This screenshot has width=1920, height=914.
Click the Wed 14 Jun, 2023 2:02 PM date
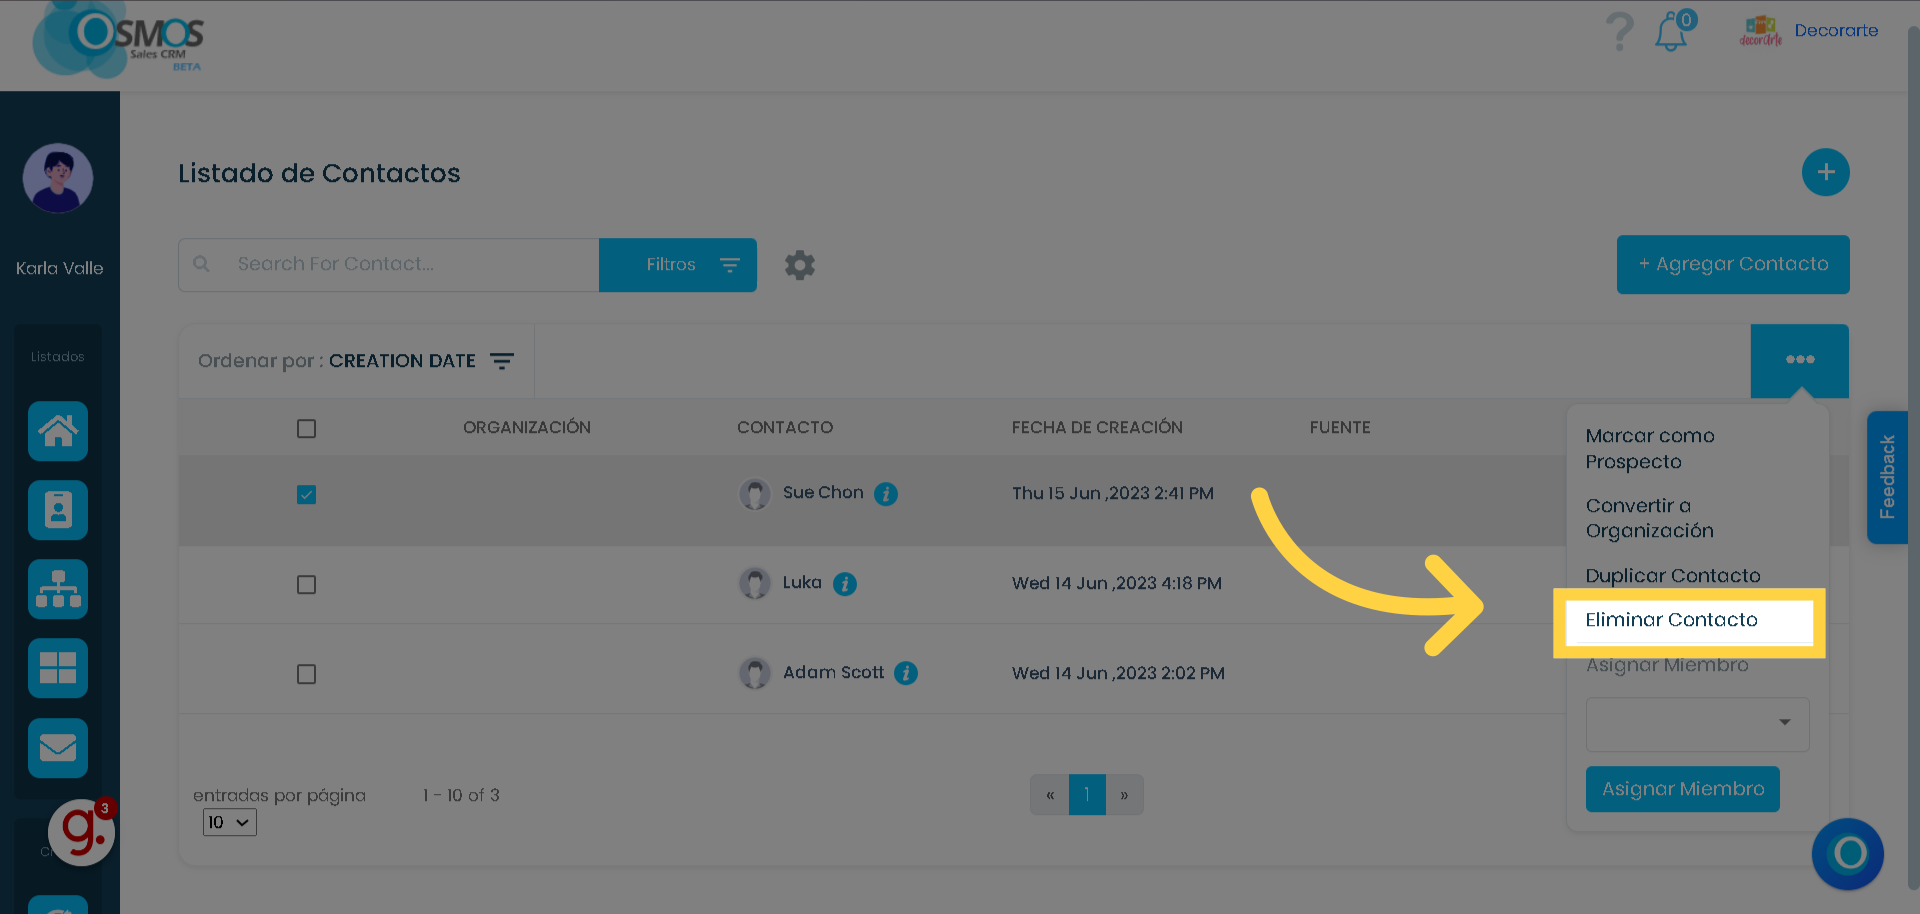click(x=1118, y=674)
